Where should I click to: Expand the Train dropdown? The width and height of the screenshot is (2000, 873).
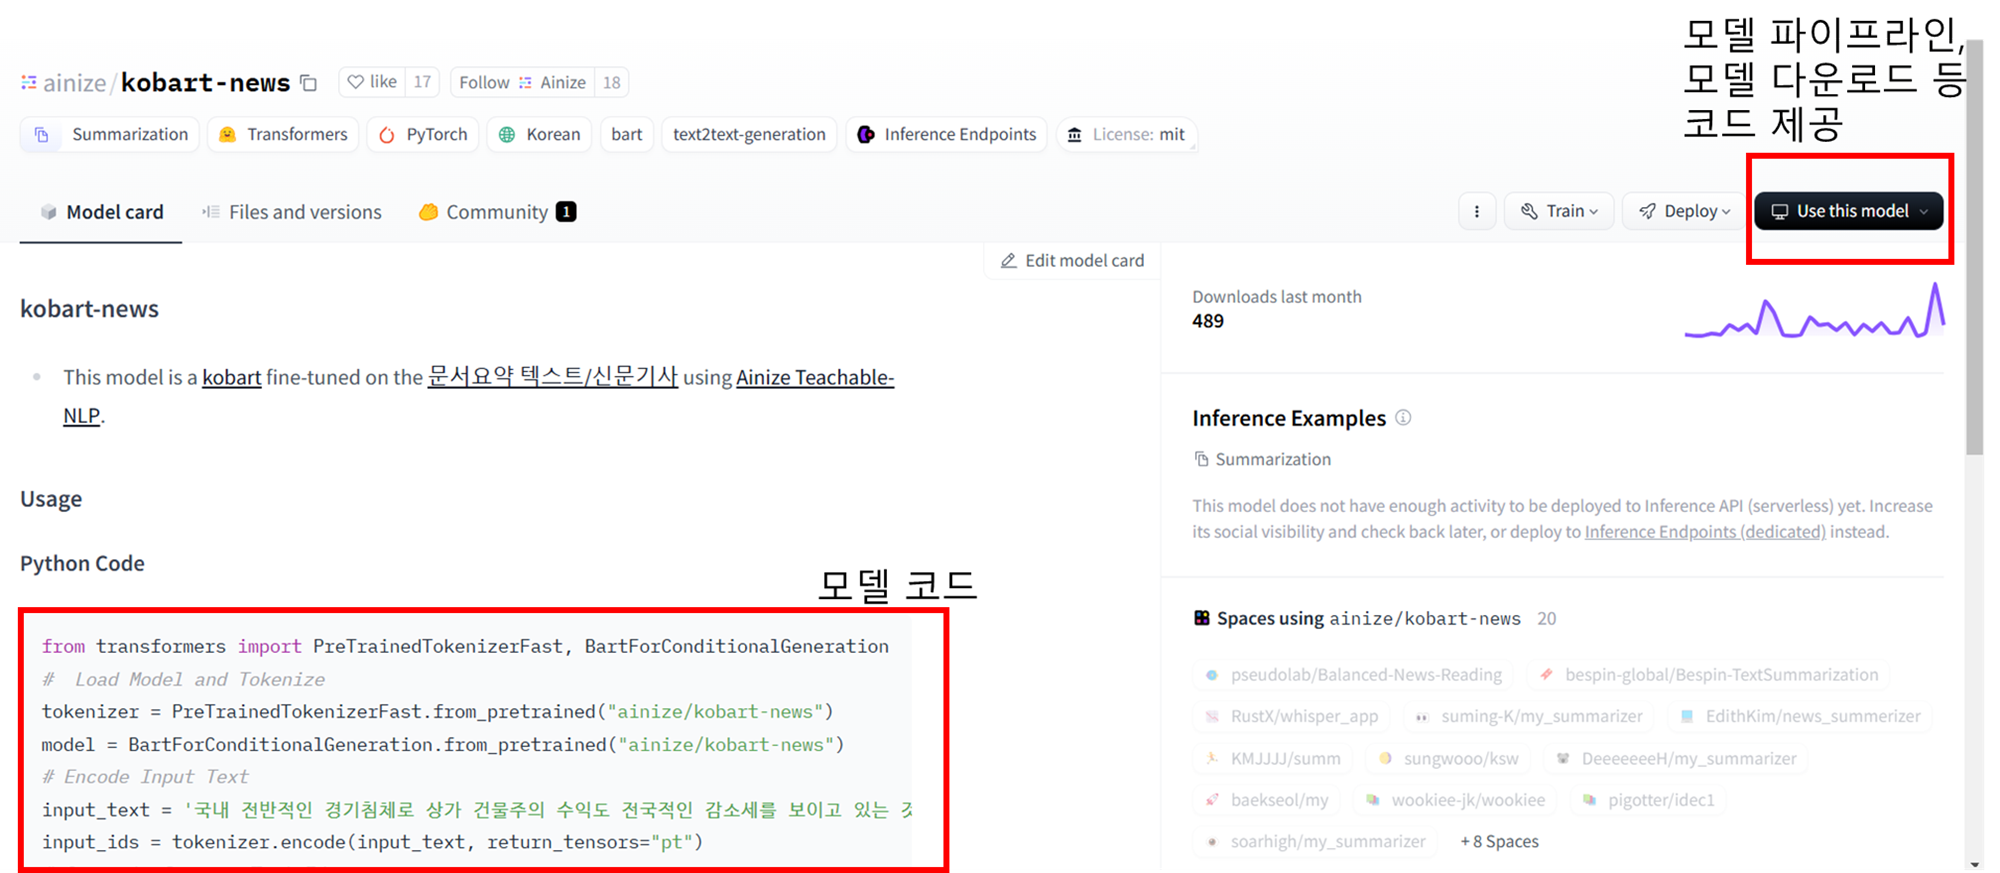(1559, 211)
